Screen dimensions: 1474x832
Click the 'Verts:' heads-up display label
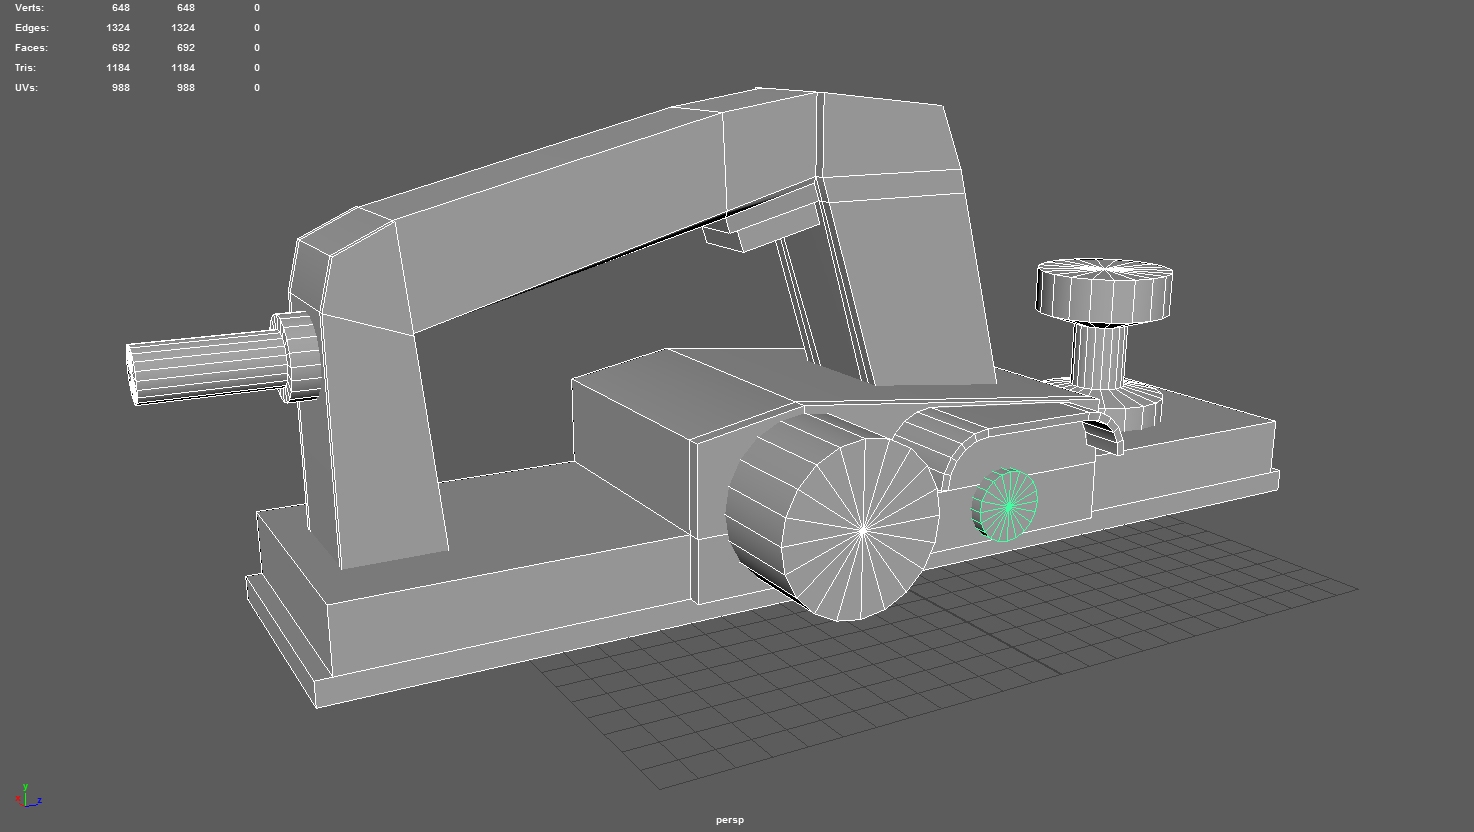point(29,8)
